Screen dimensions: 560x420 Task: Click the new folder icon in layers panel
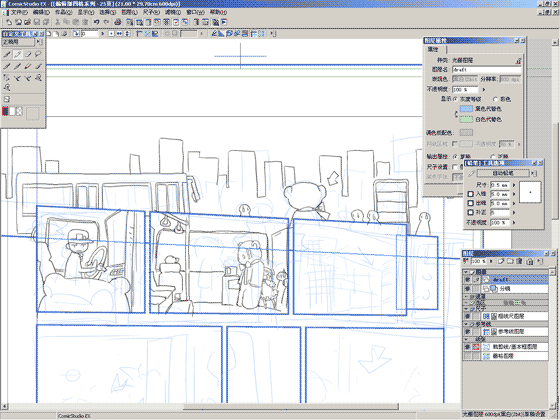pos(510,261)
